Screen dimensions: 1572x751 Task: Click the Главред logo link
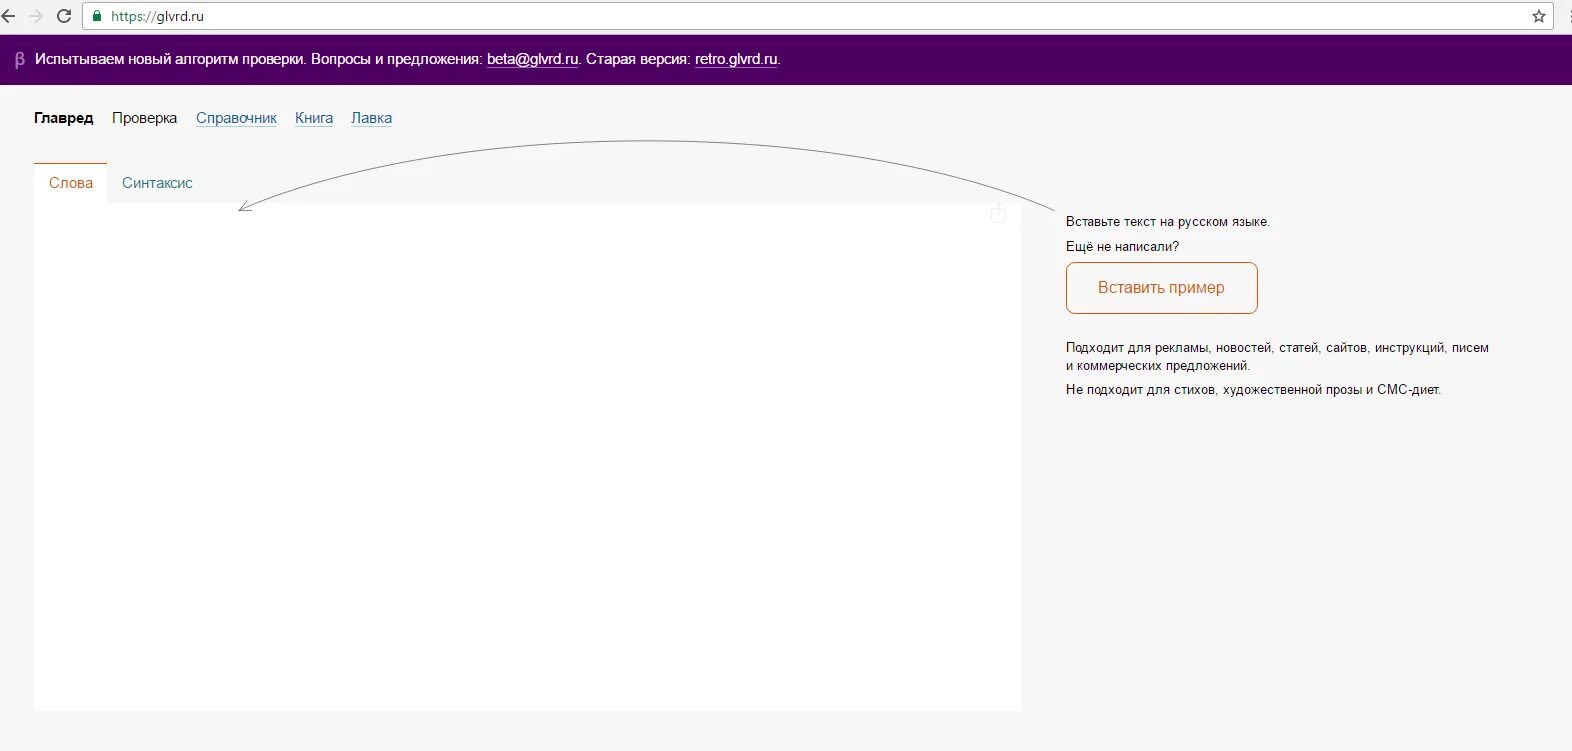pos(64,118)
